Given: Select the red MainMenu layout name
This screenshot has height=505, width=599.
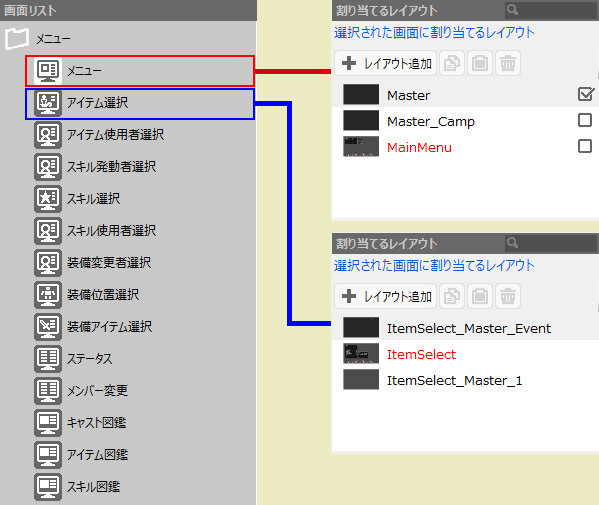Looking at the screenshot, I should [419, 147].
